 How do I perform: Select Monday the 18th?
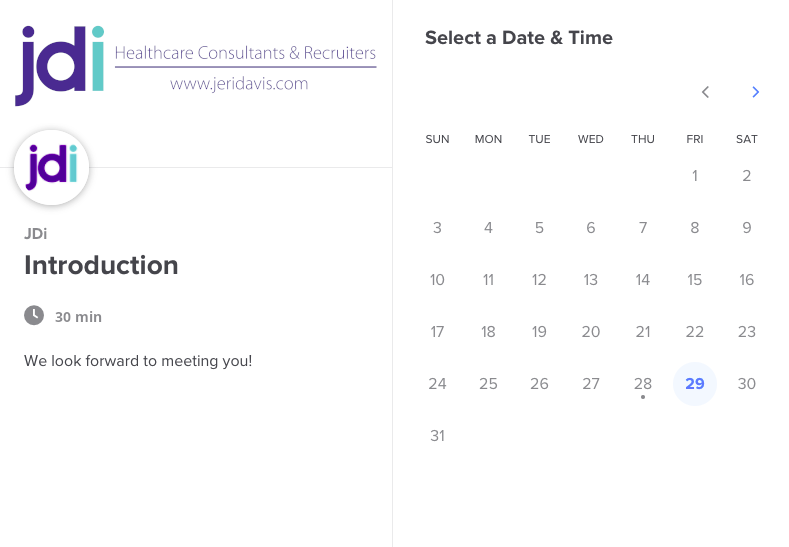pos(488,331)
